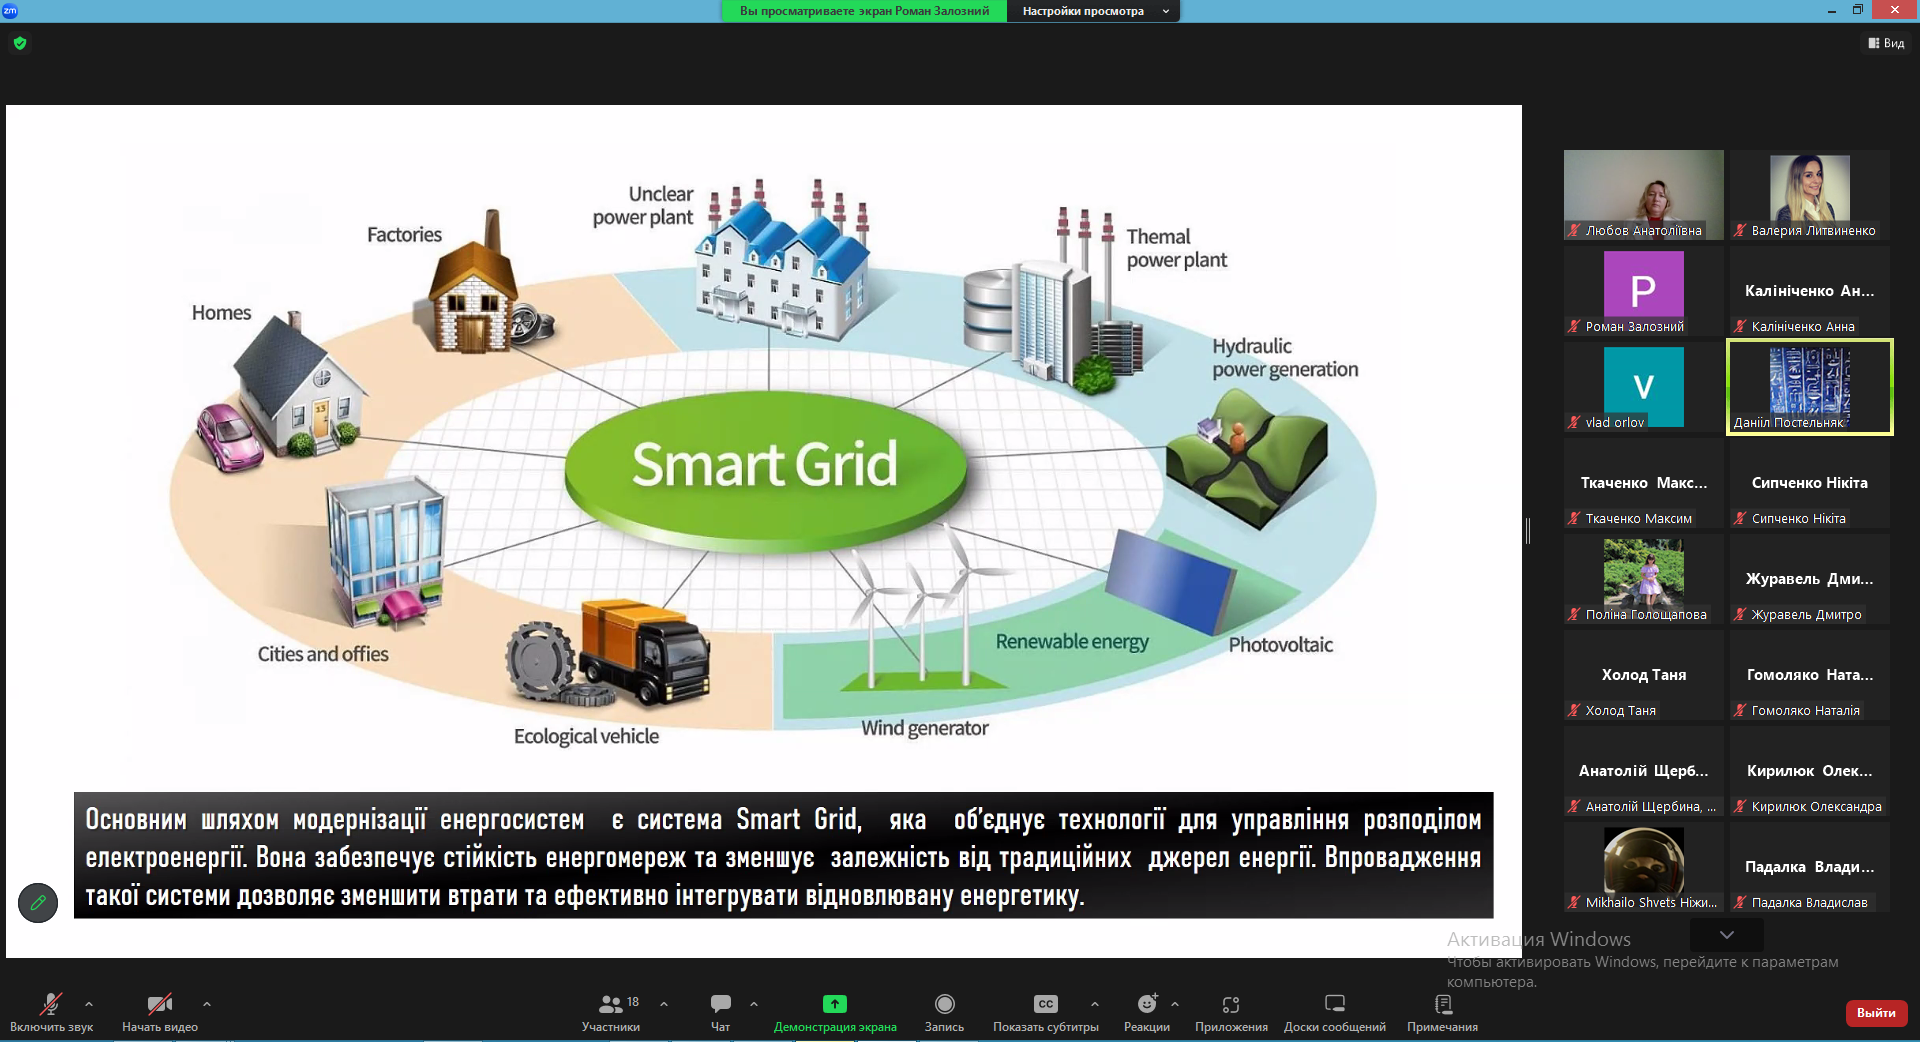Expand audio options arrow beside microphone

89,1003
